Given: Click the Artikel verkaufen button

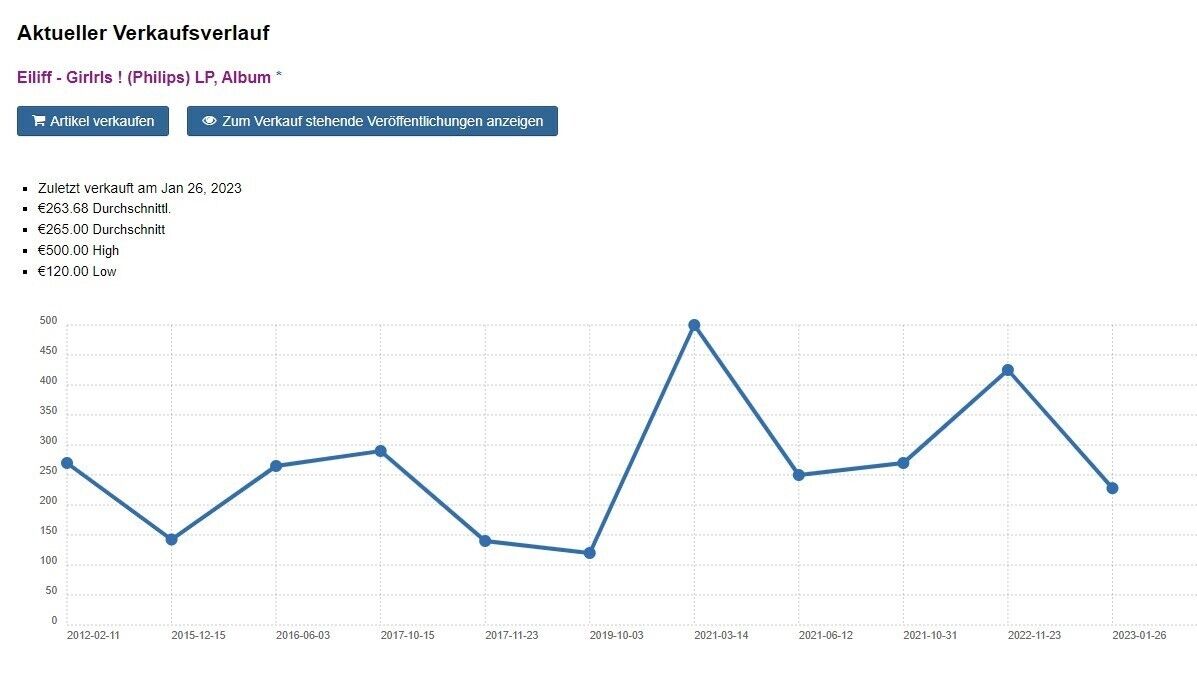Looking at the screenshot, I should coord(93,121).
